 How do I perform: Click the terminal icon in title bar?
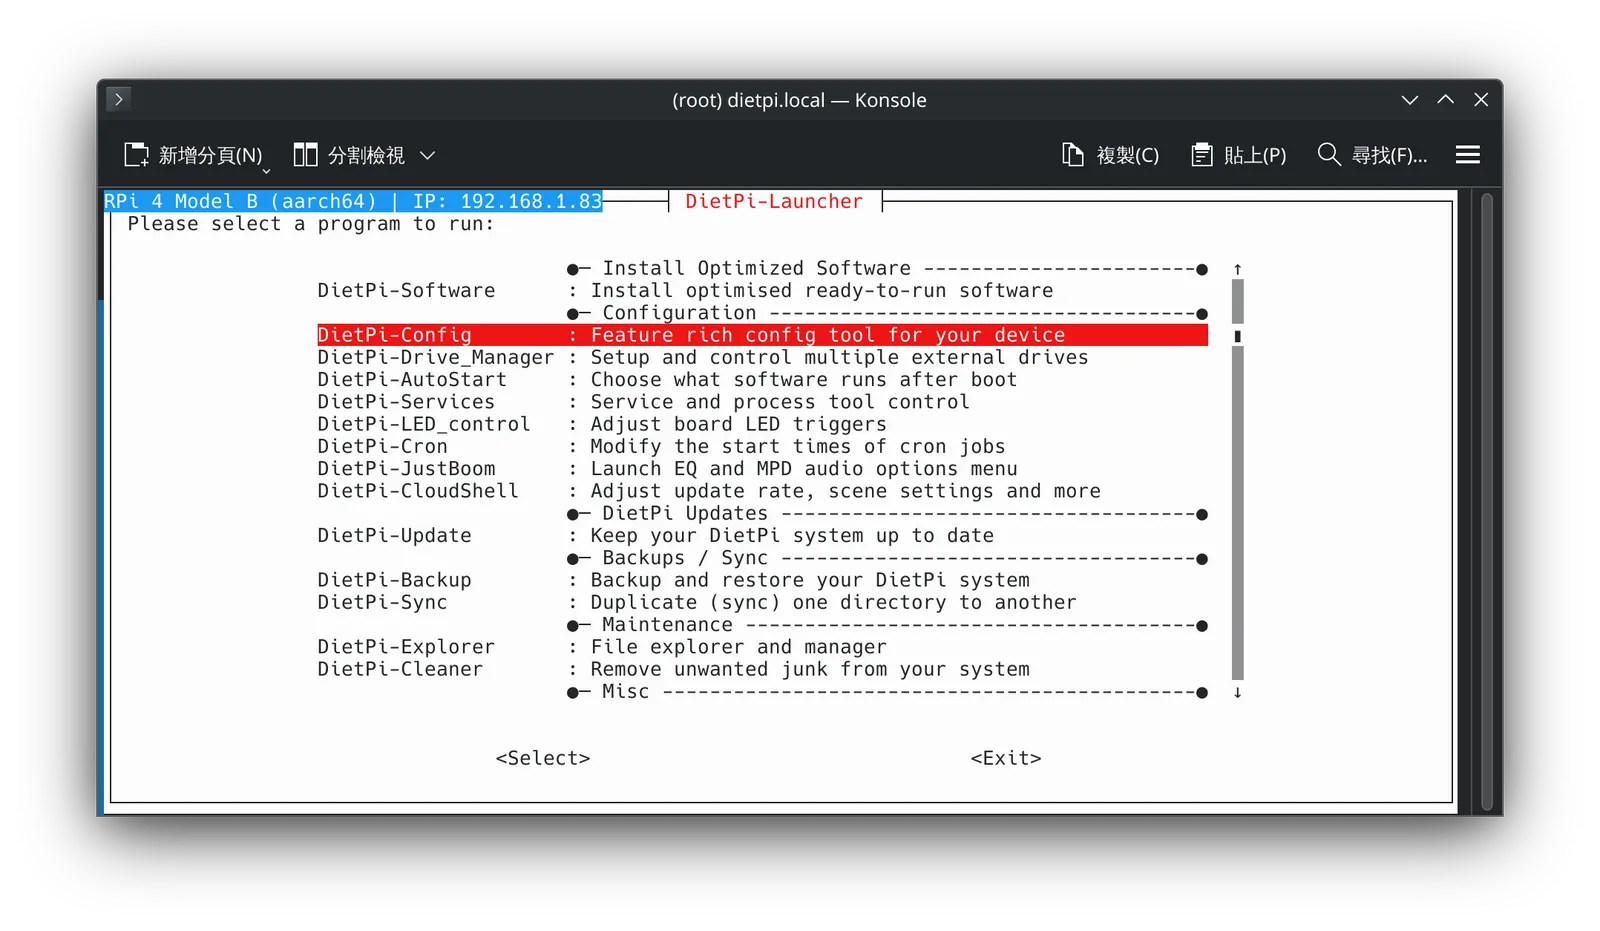tap(118, 99)
